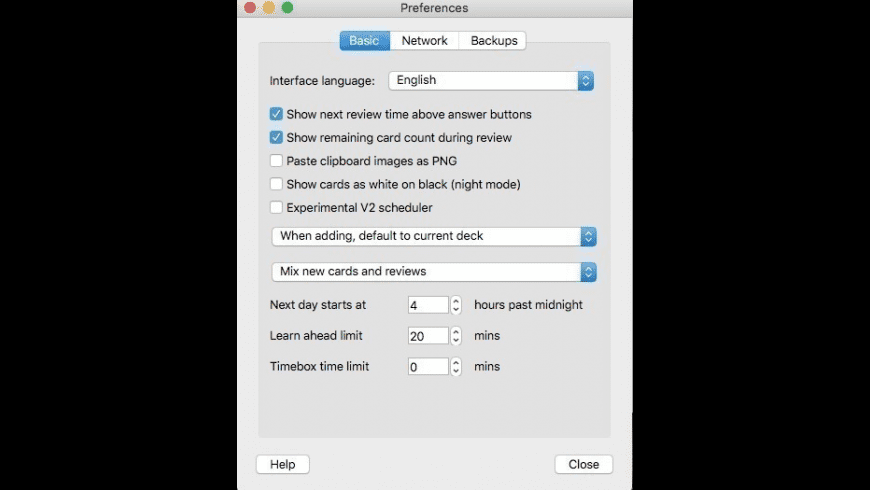
Task: Open the Interface language dropdown
Action: tap(491, 80)
